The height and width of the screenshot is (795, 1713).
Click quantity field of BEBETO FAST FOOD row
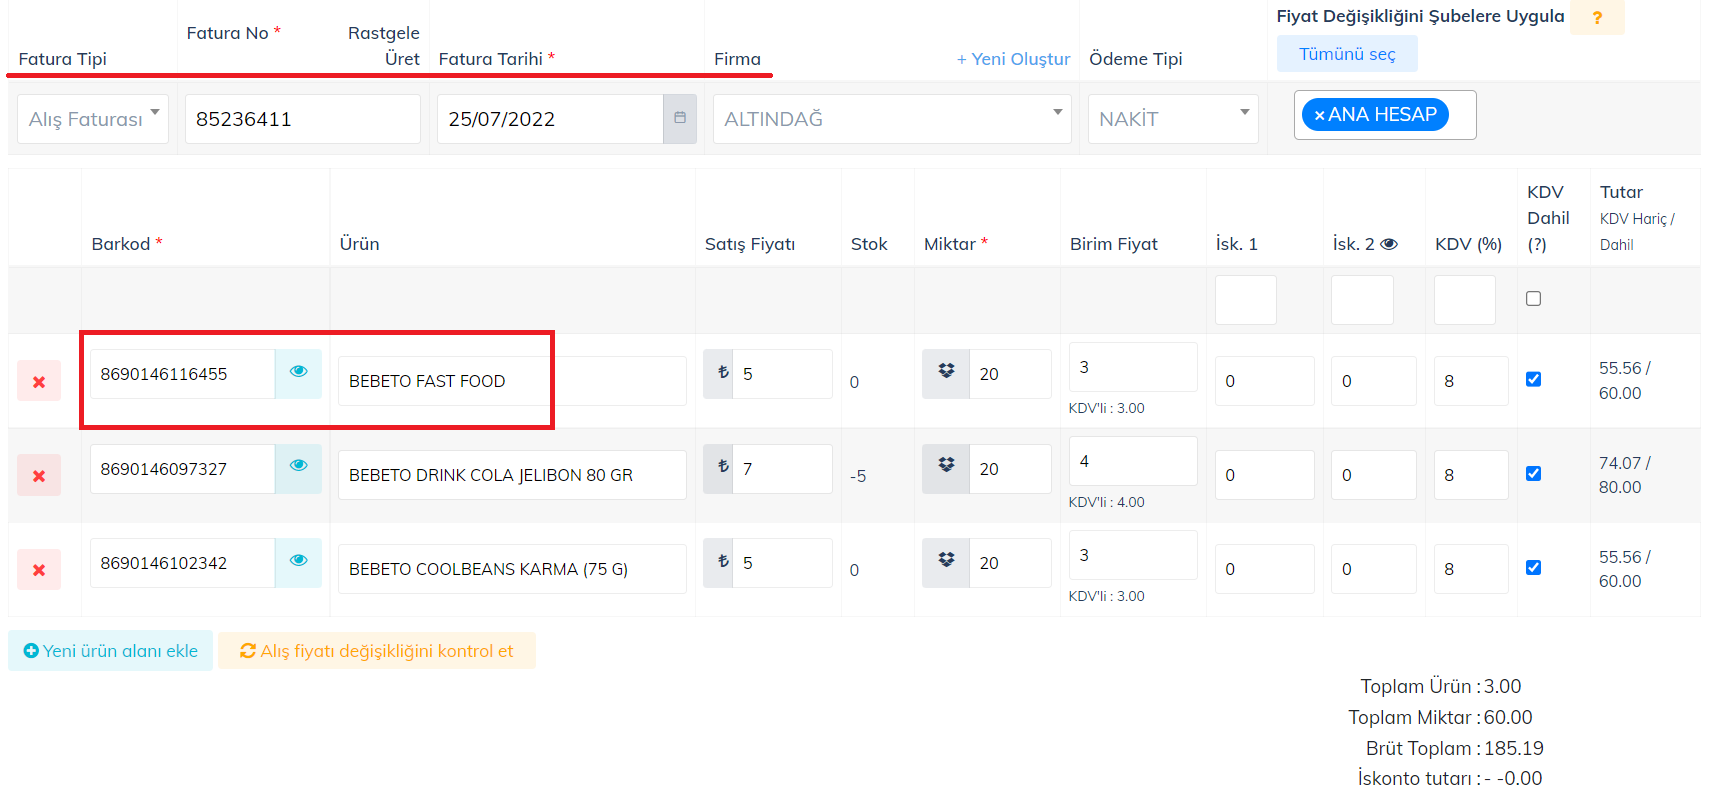1010,373
